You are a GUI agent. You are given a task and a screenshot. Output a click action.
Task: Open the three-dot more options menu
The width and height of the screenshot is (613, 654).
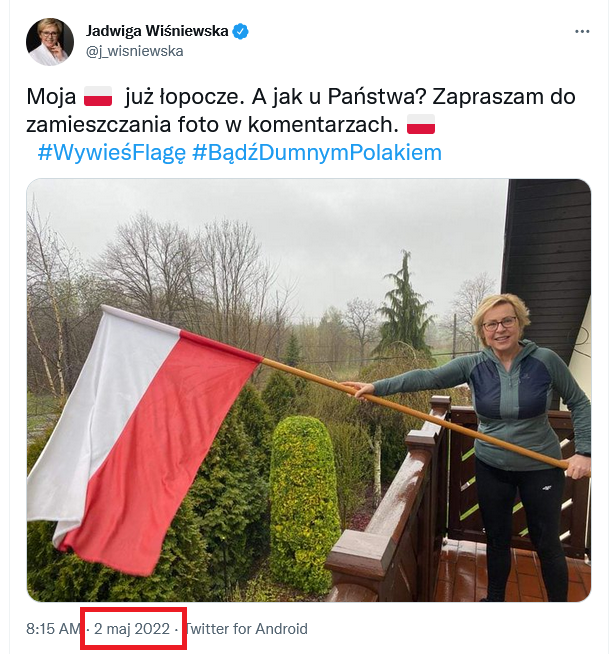pyautogui.click(x=582, y=32)
